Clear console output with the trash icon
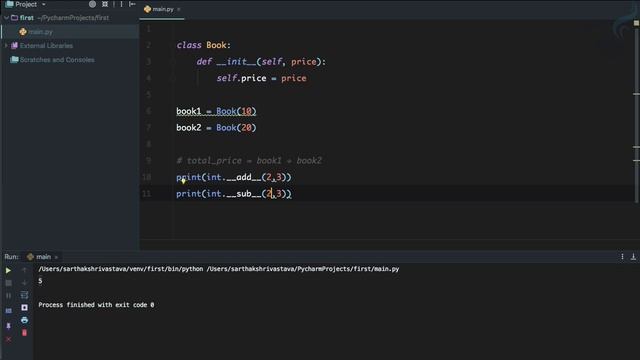Image resolution: width=640 pixels, height=360 pixels. click(24, 333)
